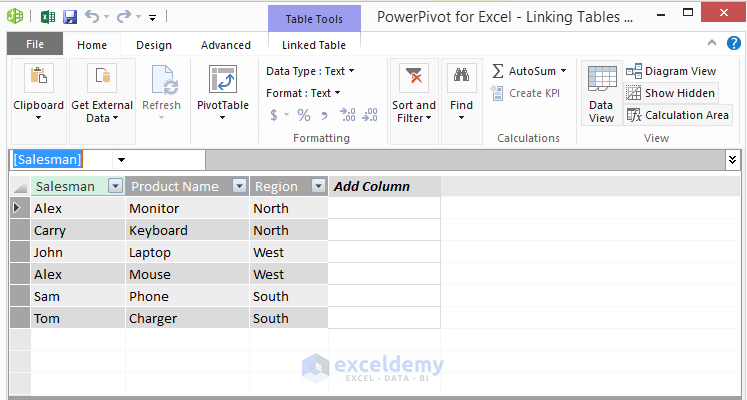The image size is (747, 400).
Task: Toggle the Calculation Area
Action: (677, 115)
